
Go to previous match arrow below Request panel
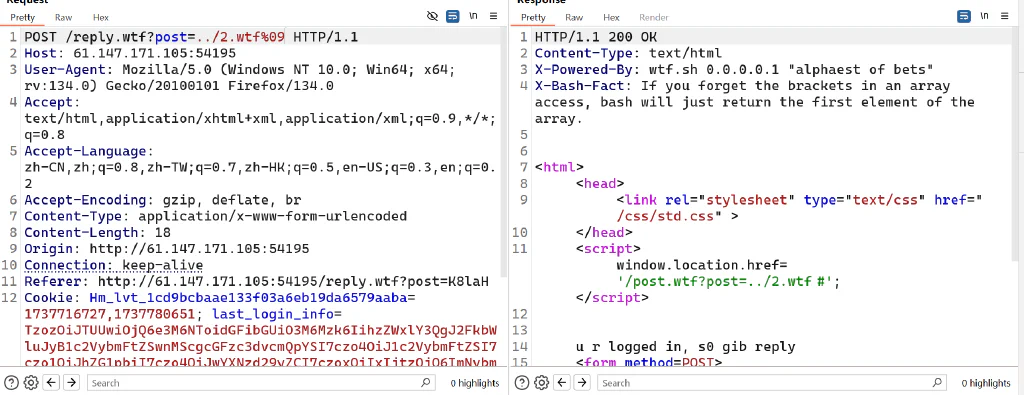[x=52, y=383]
